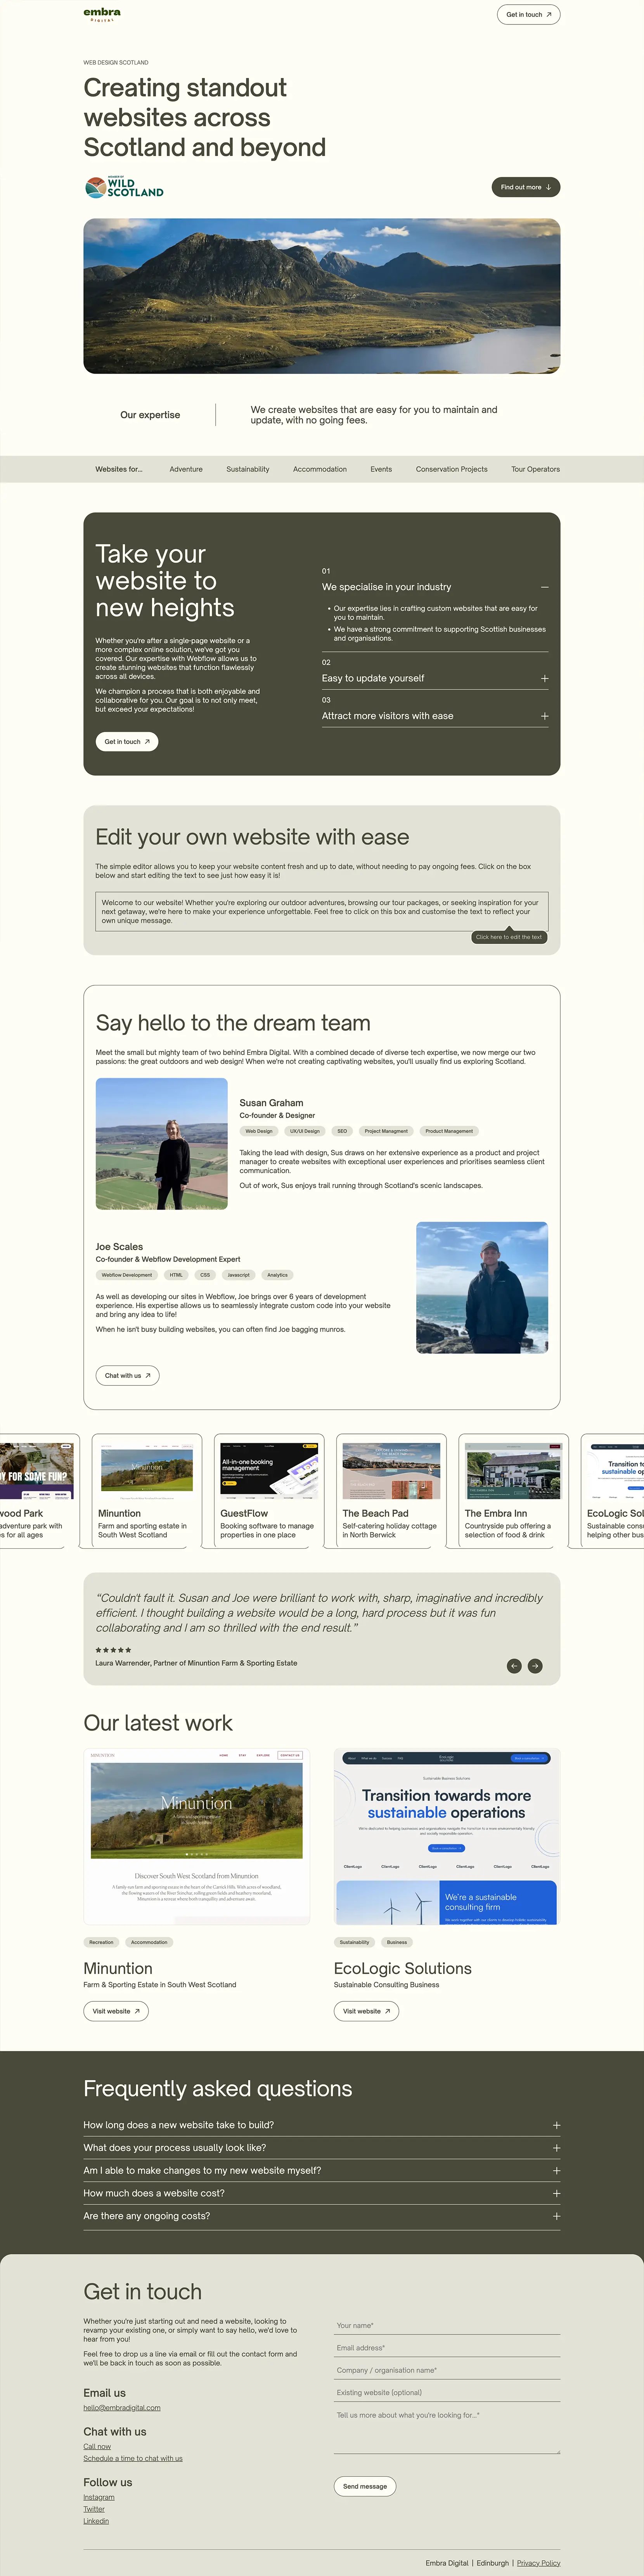Open The Beach Pad carousel card
644x2576 pixels.
click(391, 1491)
